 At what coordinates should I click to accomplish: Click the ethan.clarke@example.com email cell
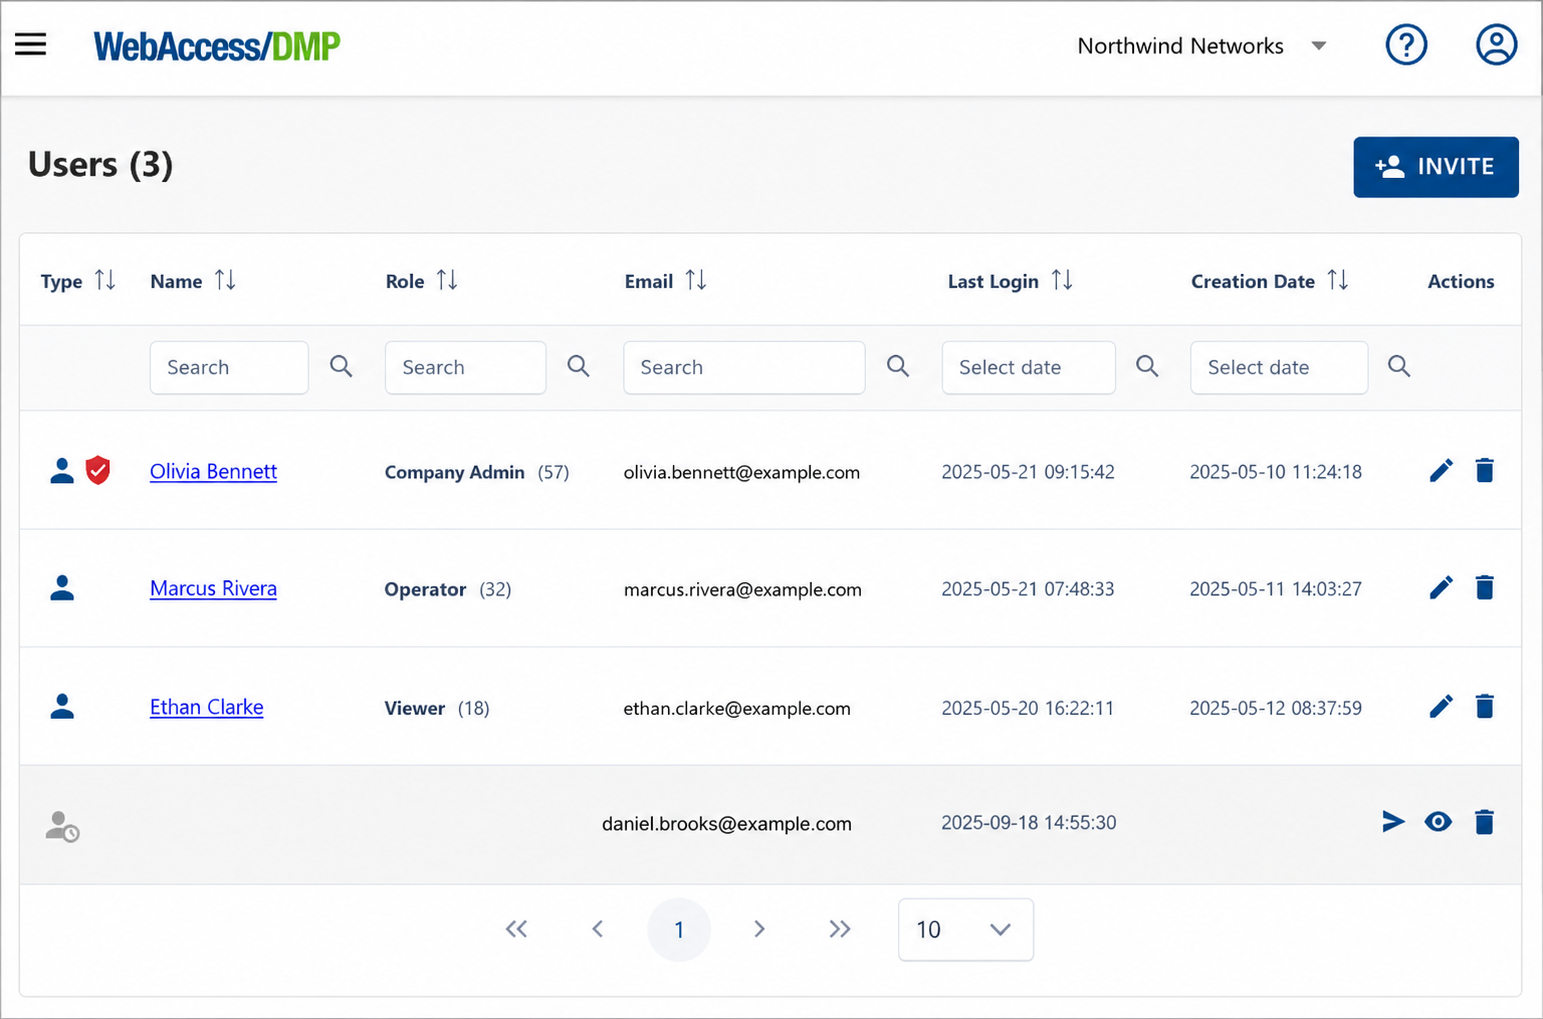(x=737, y=708)
